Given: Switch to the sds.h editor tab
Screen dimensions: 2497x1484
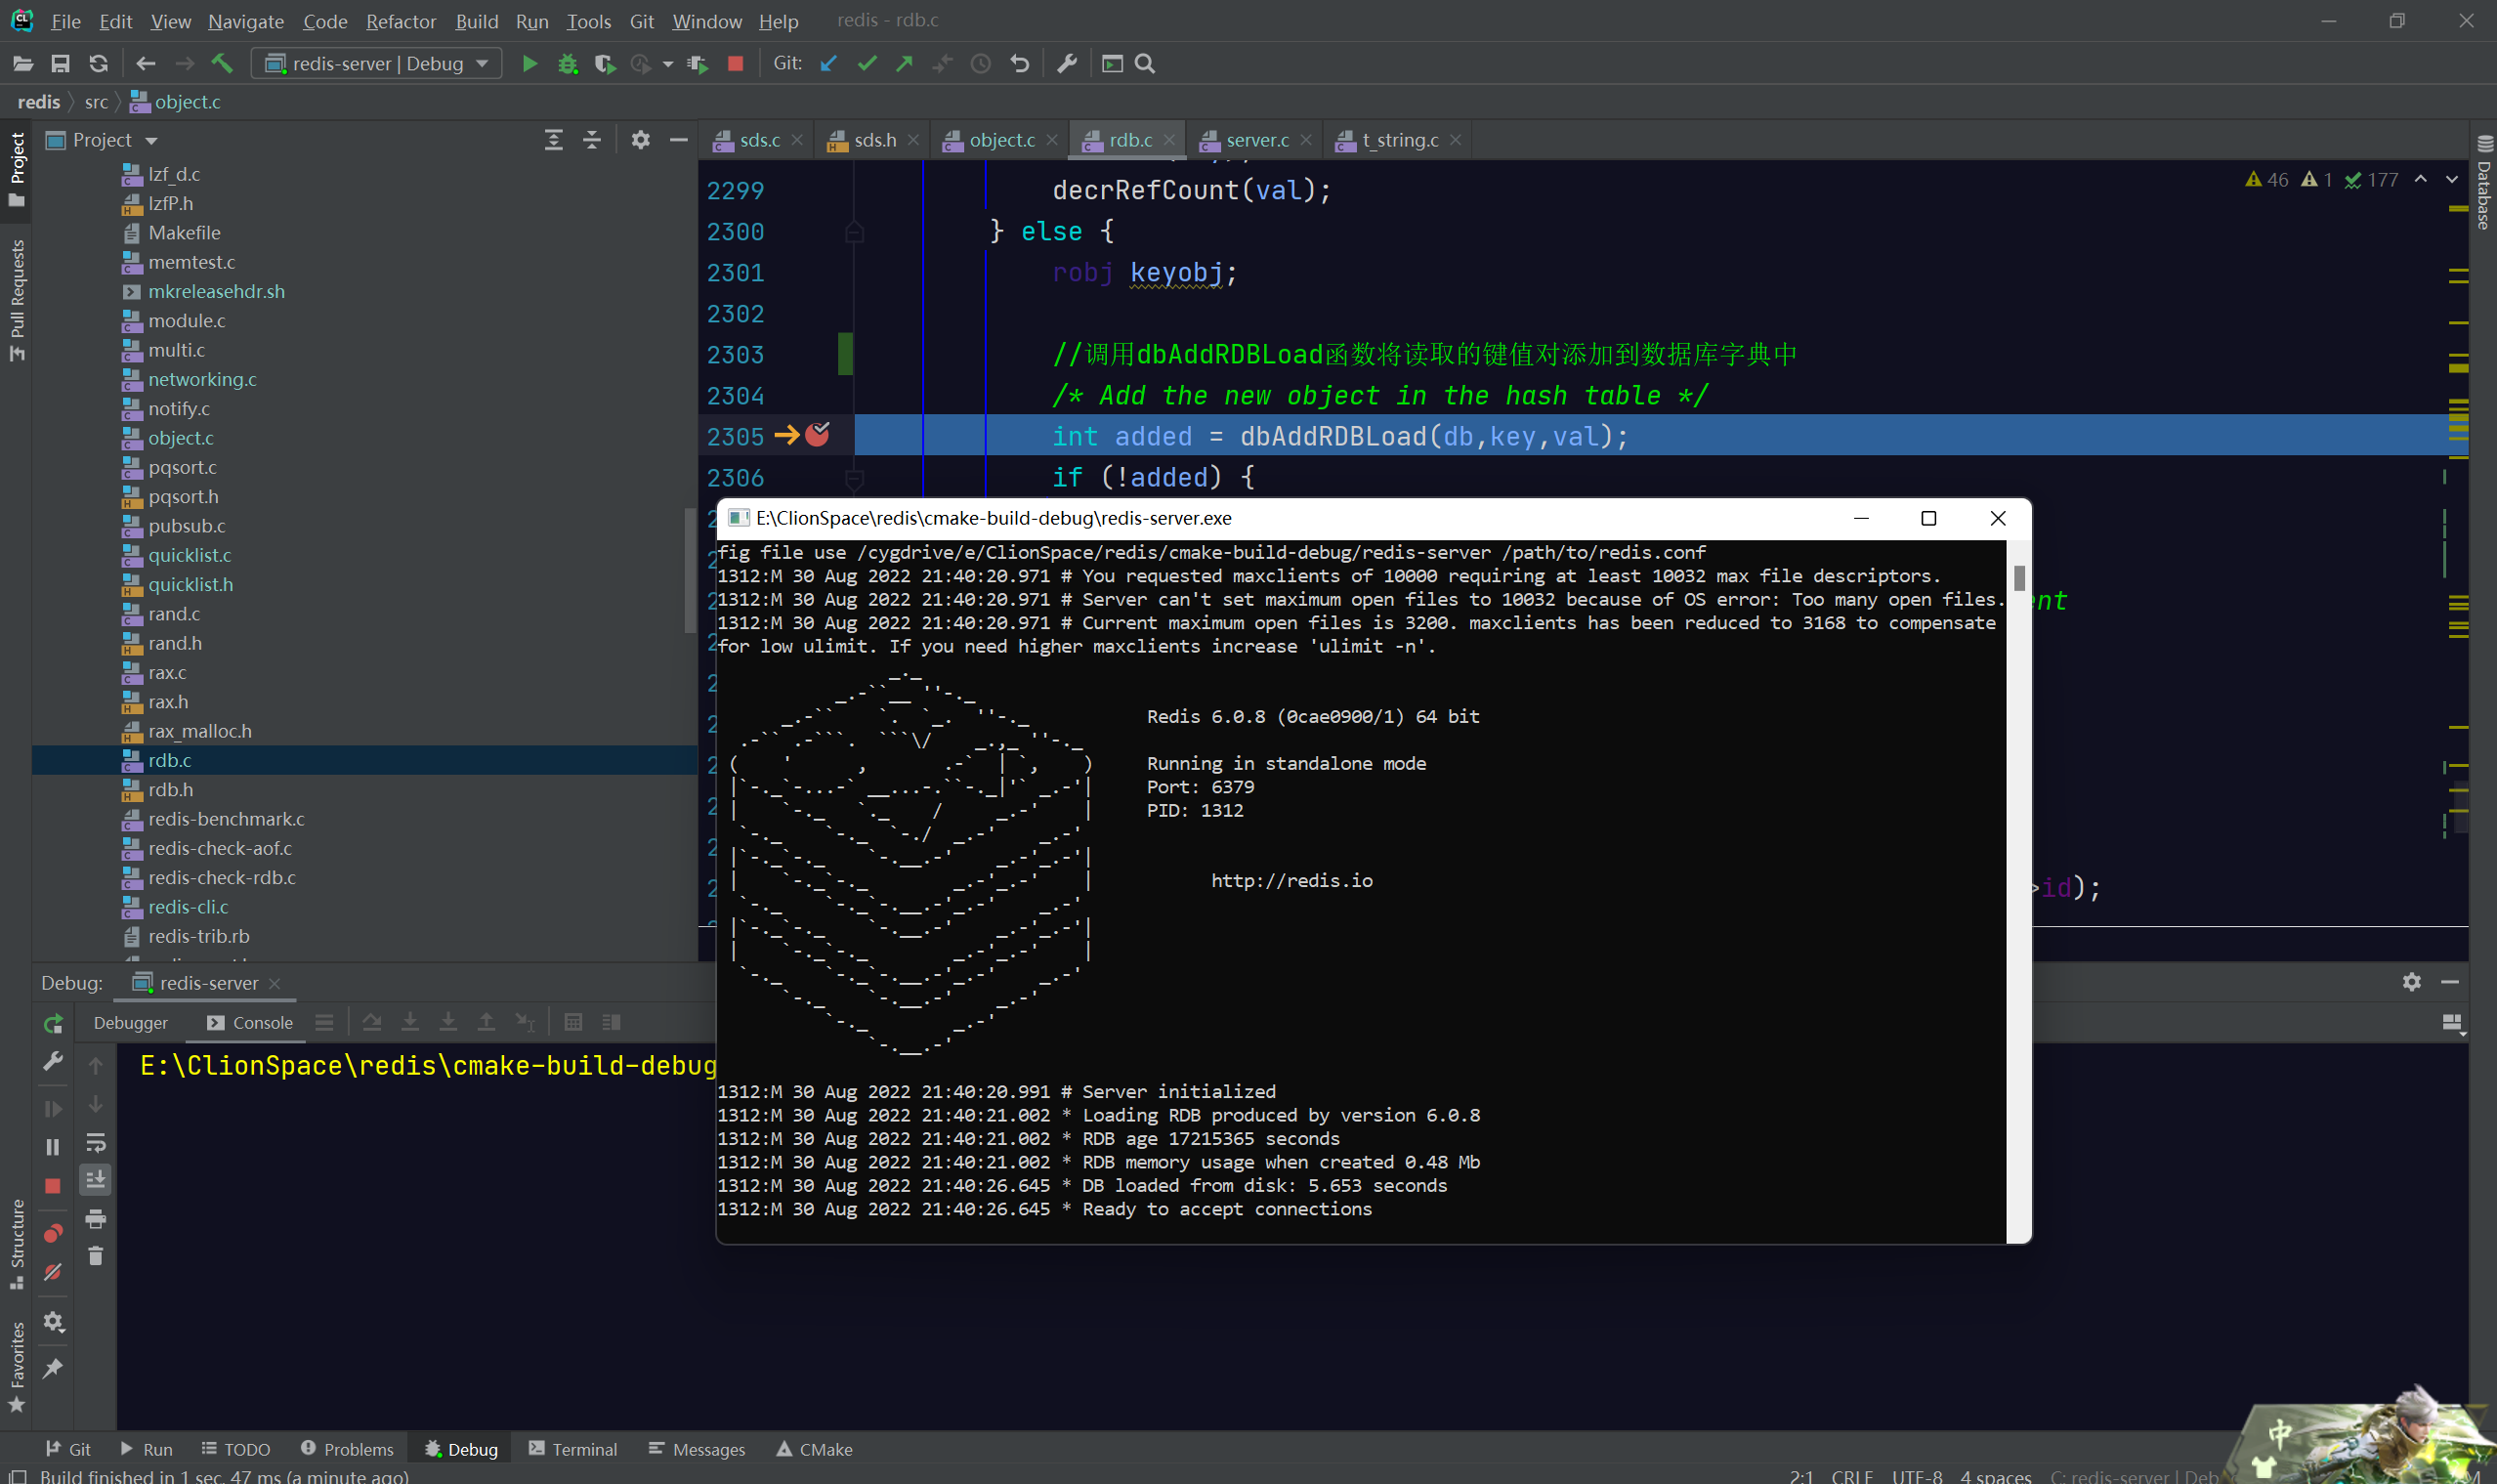Looking at the screenshot, I should coord(875,140).
